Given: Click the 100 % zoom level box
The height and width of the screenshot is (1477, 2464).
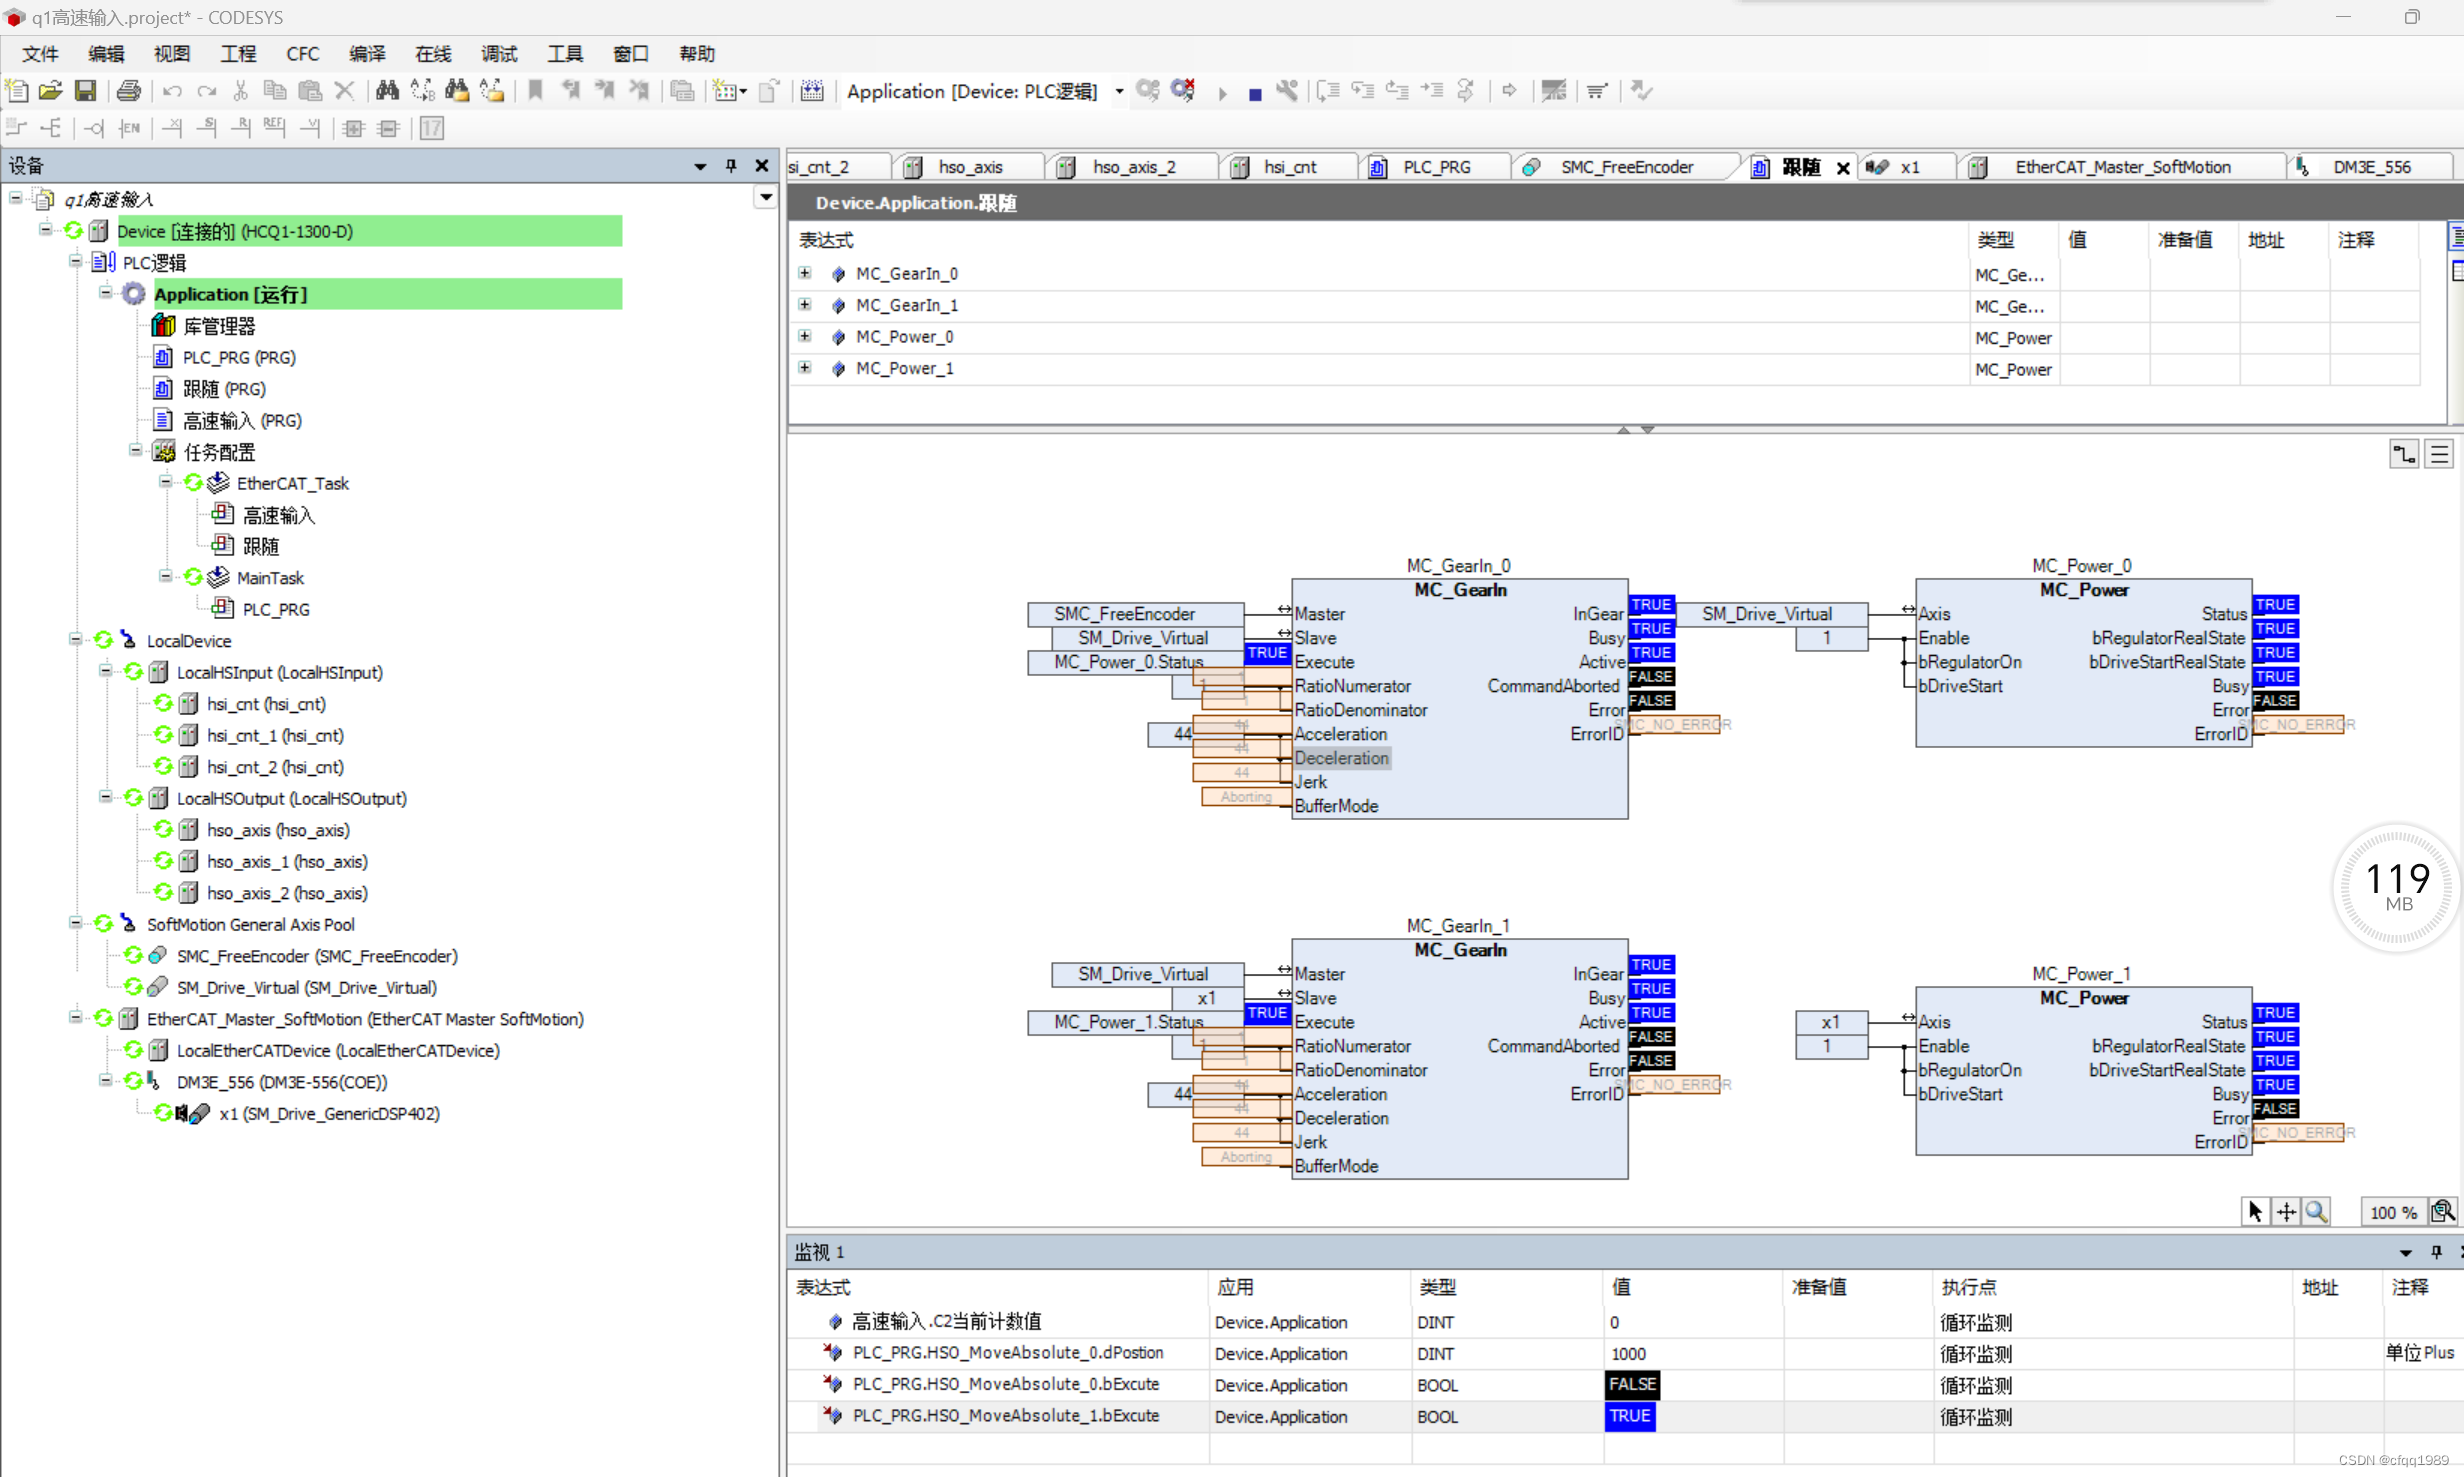Looking at the screenshot, I should click(x=2392, y=1212).
